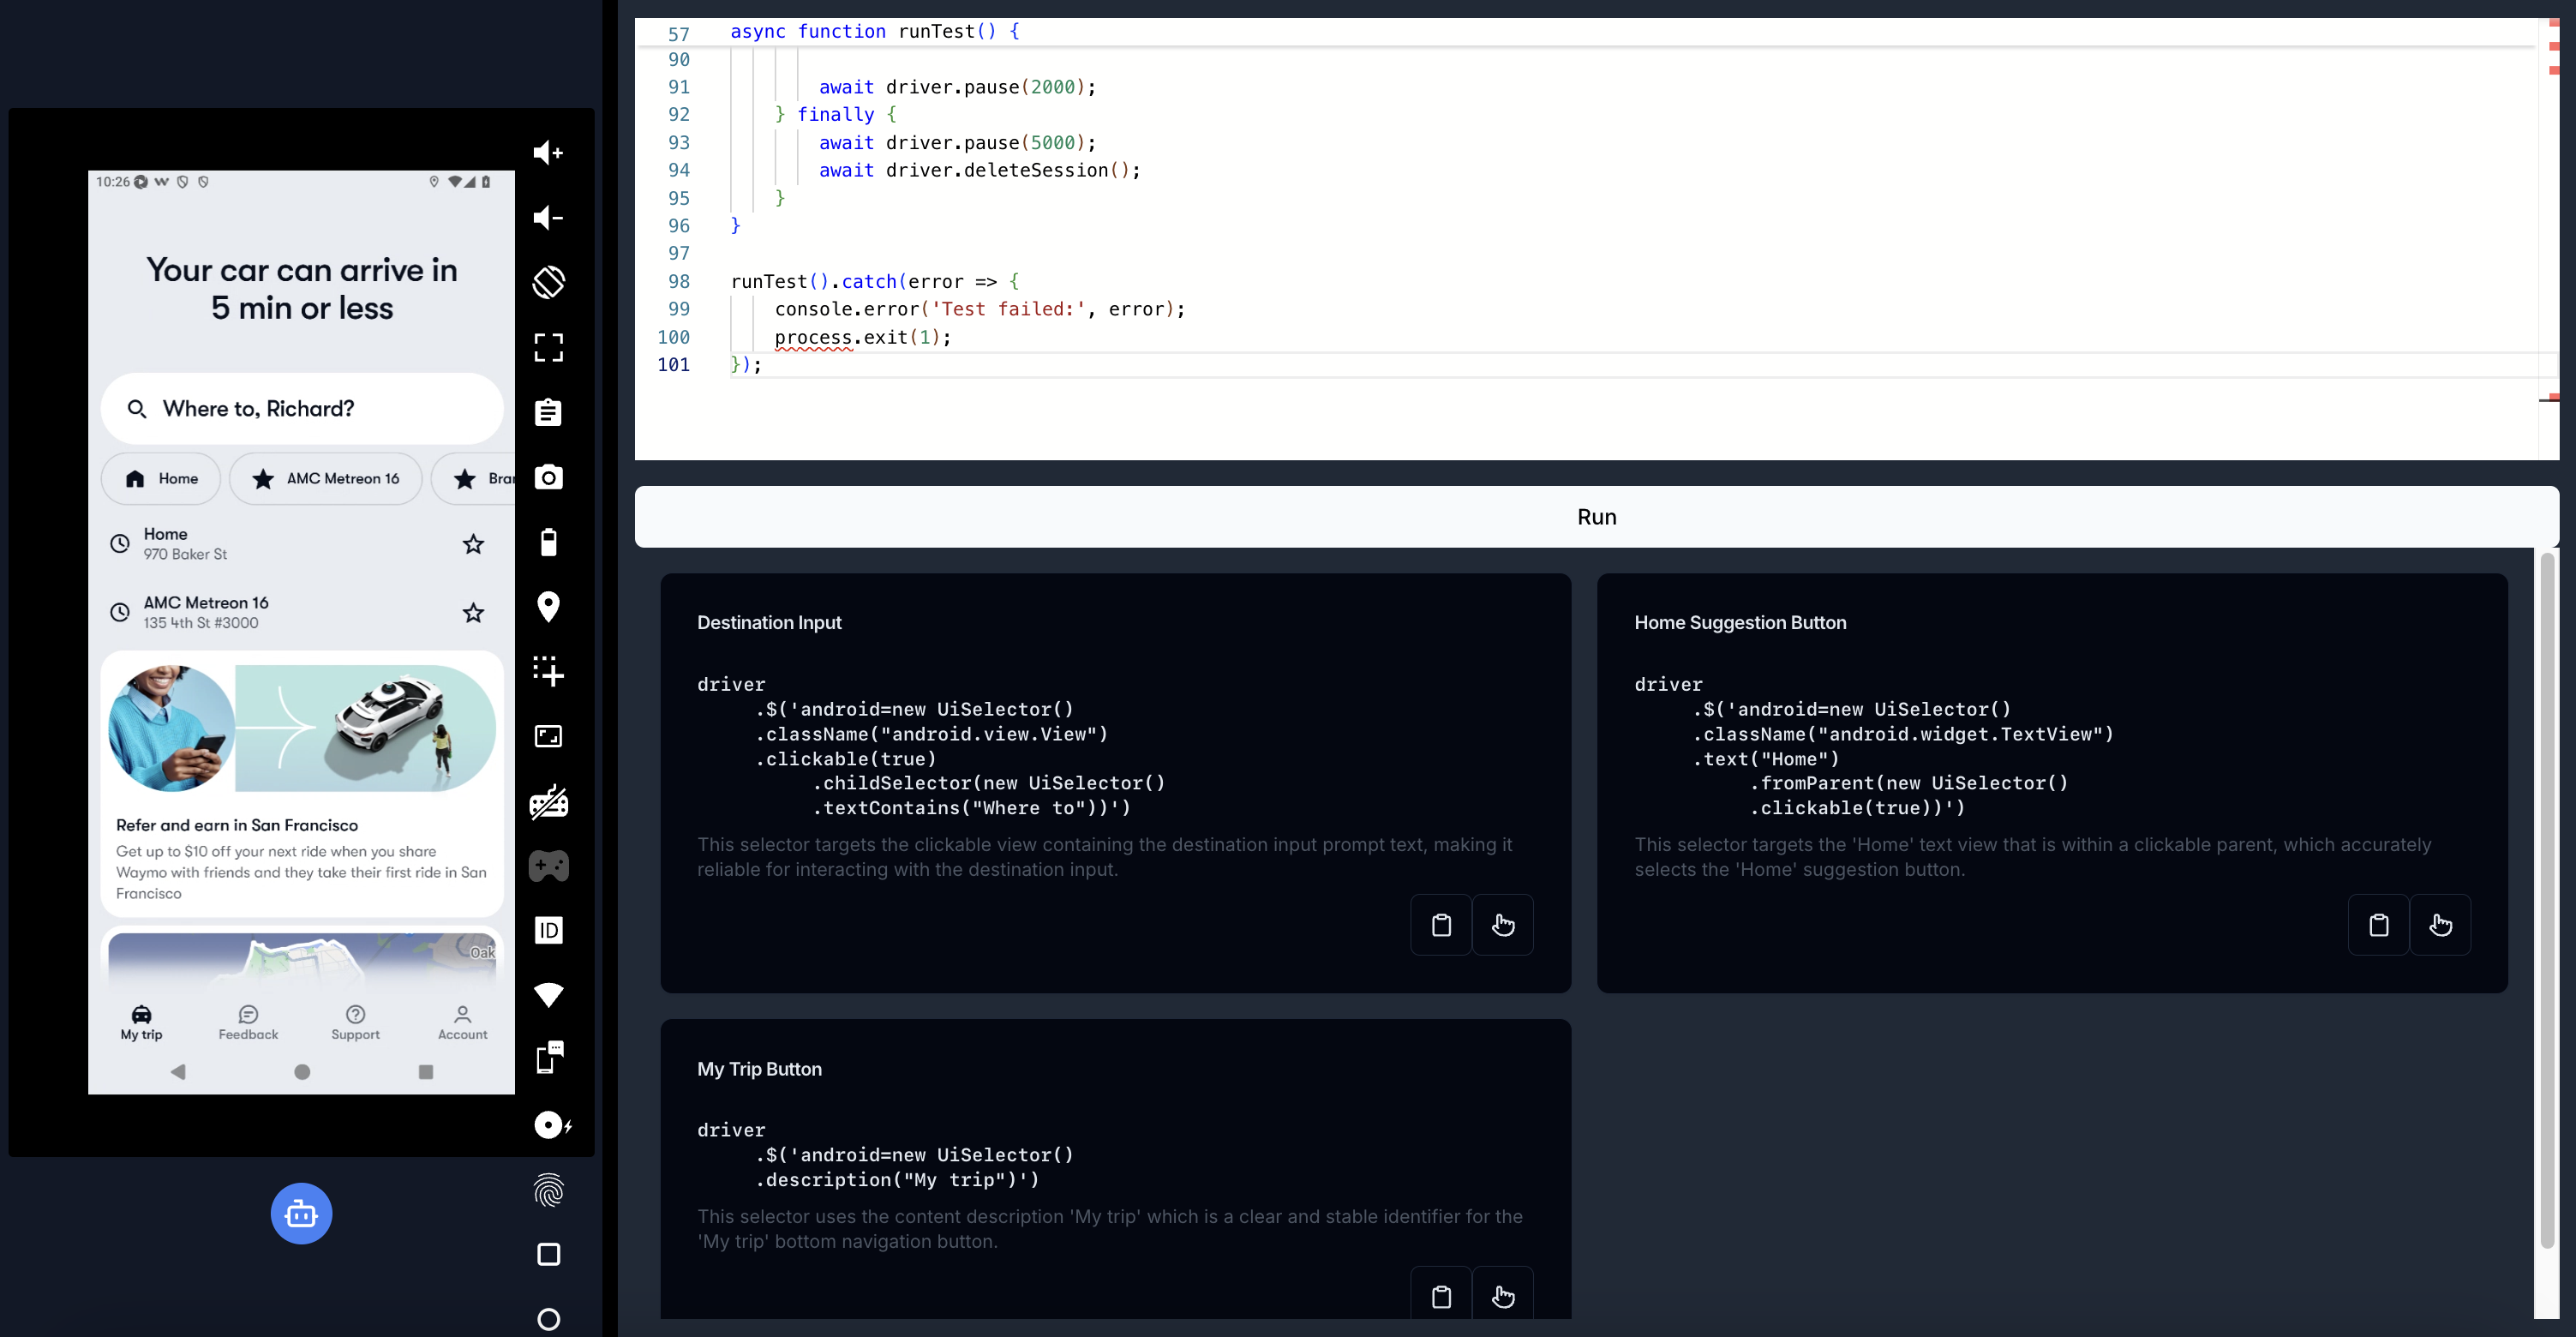Toggle the emulator wifi icon
Viewport: 2576px width, 1337px height.
[548, 994]
